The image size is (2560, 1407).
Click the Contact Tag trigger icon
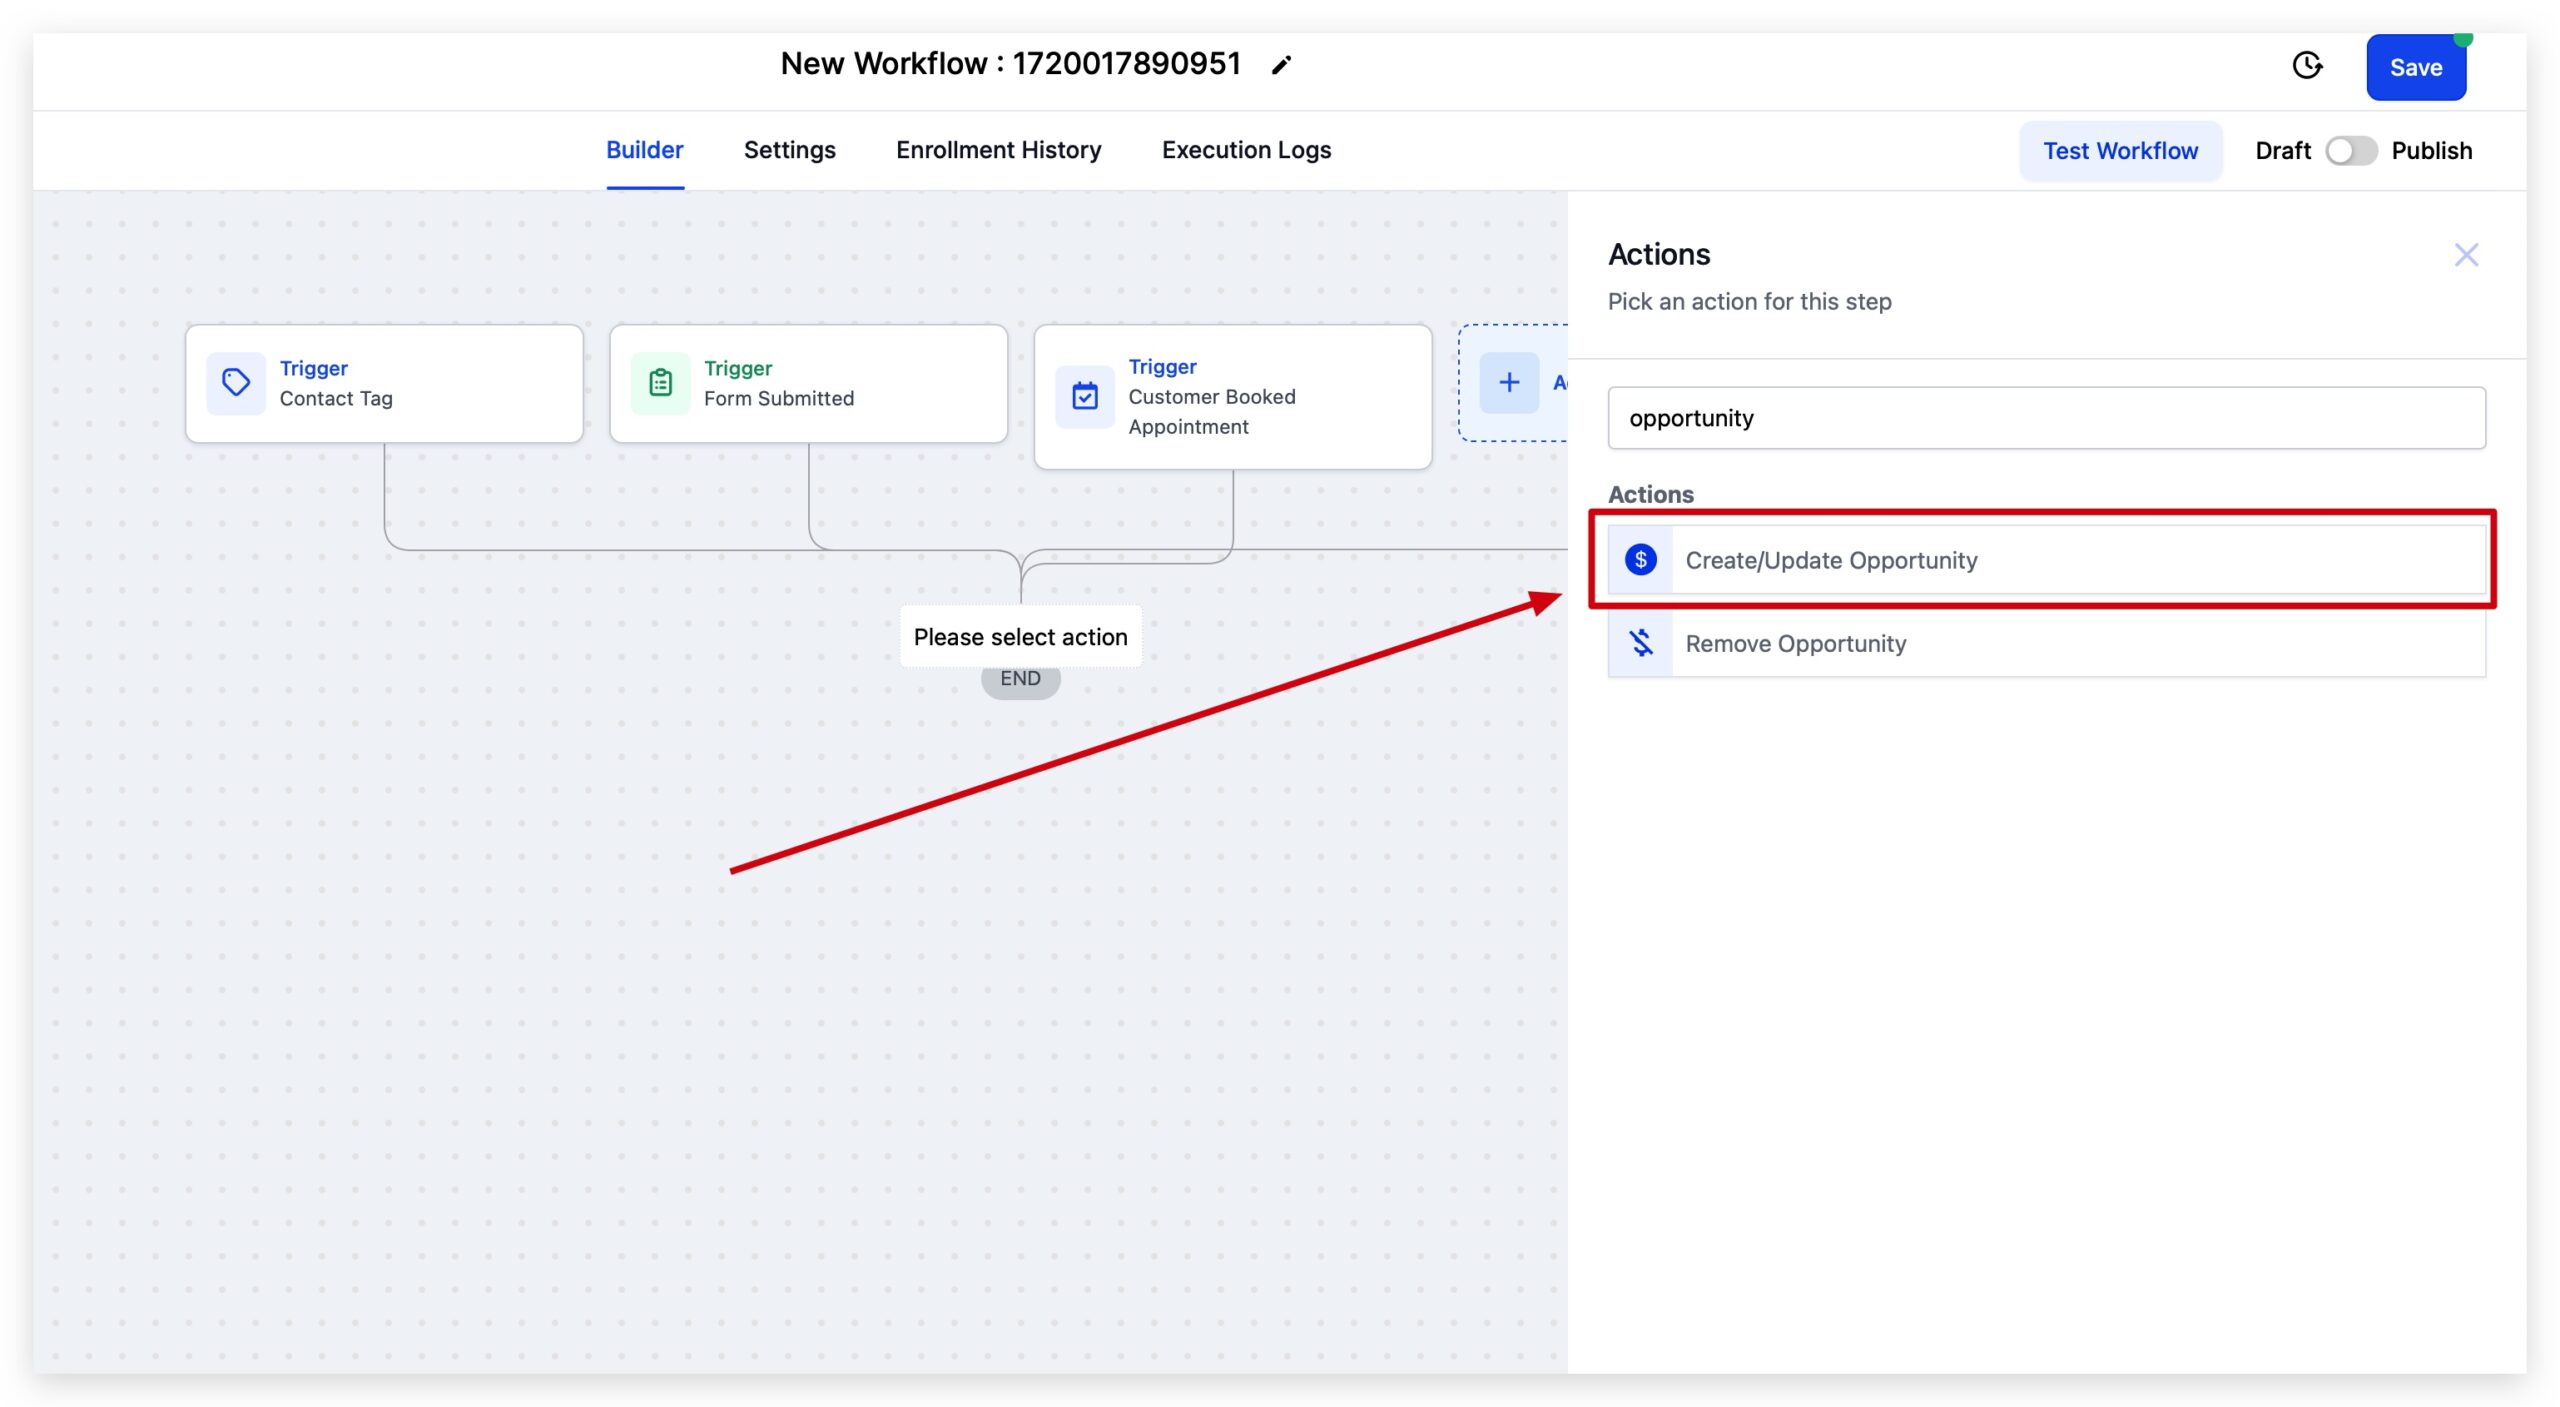(x=234, y=382)
